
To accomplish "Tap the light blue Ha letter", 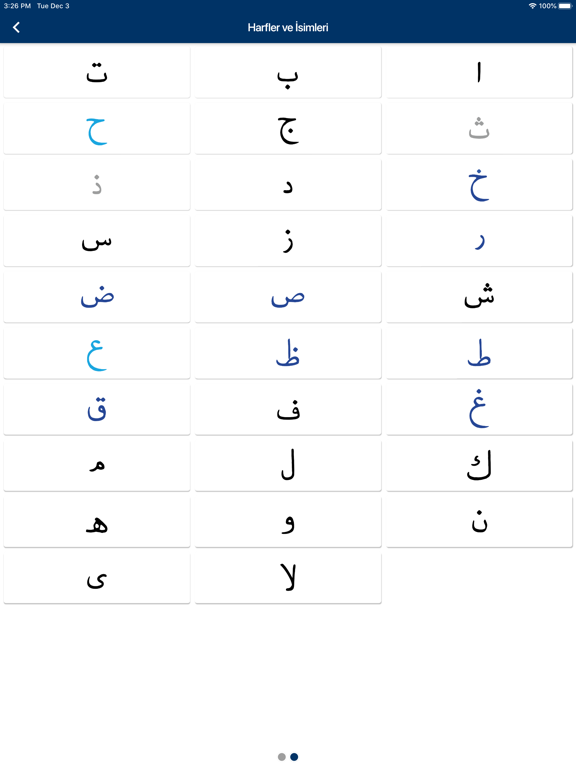I will click(x=96, y=129).
